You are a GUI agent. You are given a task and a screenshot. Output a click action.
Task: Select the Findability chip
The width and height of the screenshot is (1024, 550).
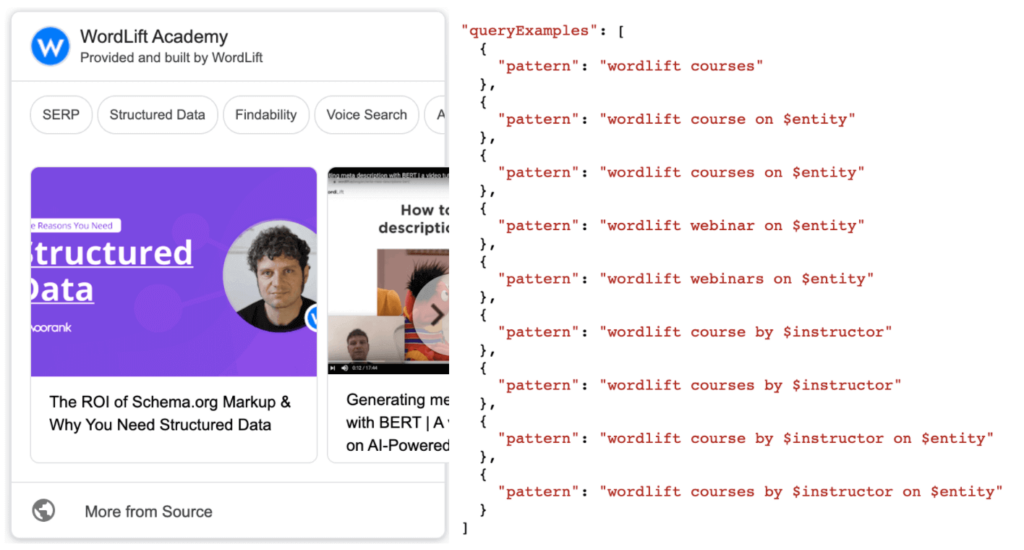click(x=266, y=115)
